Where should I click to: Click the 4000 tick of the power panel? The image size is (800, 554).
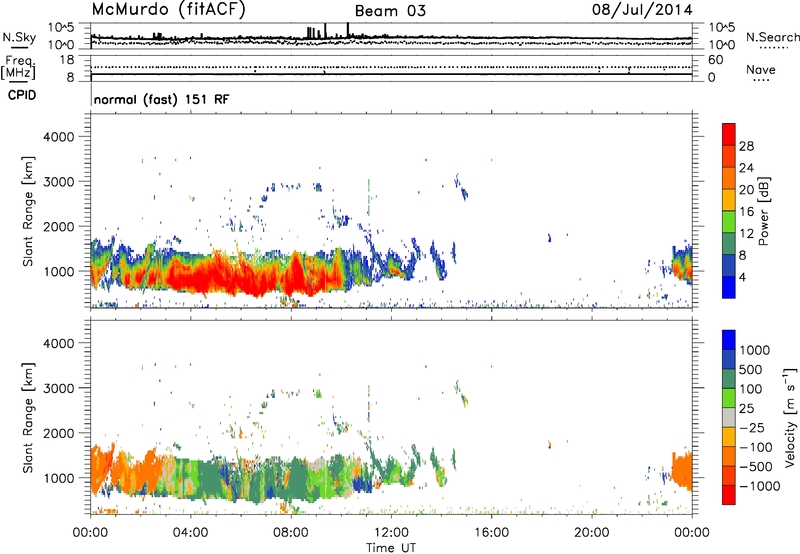59,137
